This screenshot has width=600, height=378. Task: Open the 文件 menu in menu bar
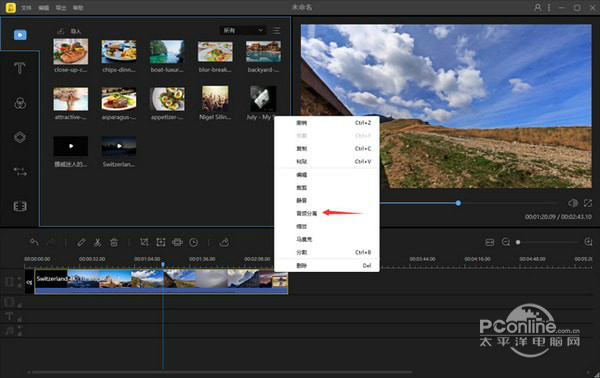pos(26,8)
